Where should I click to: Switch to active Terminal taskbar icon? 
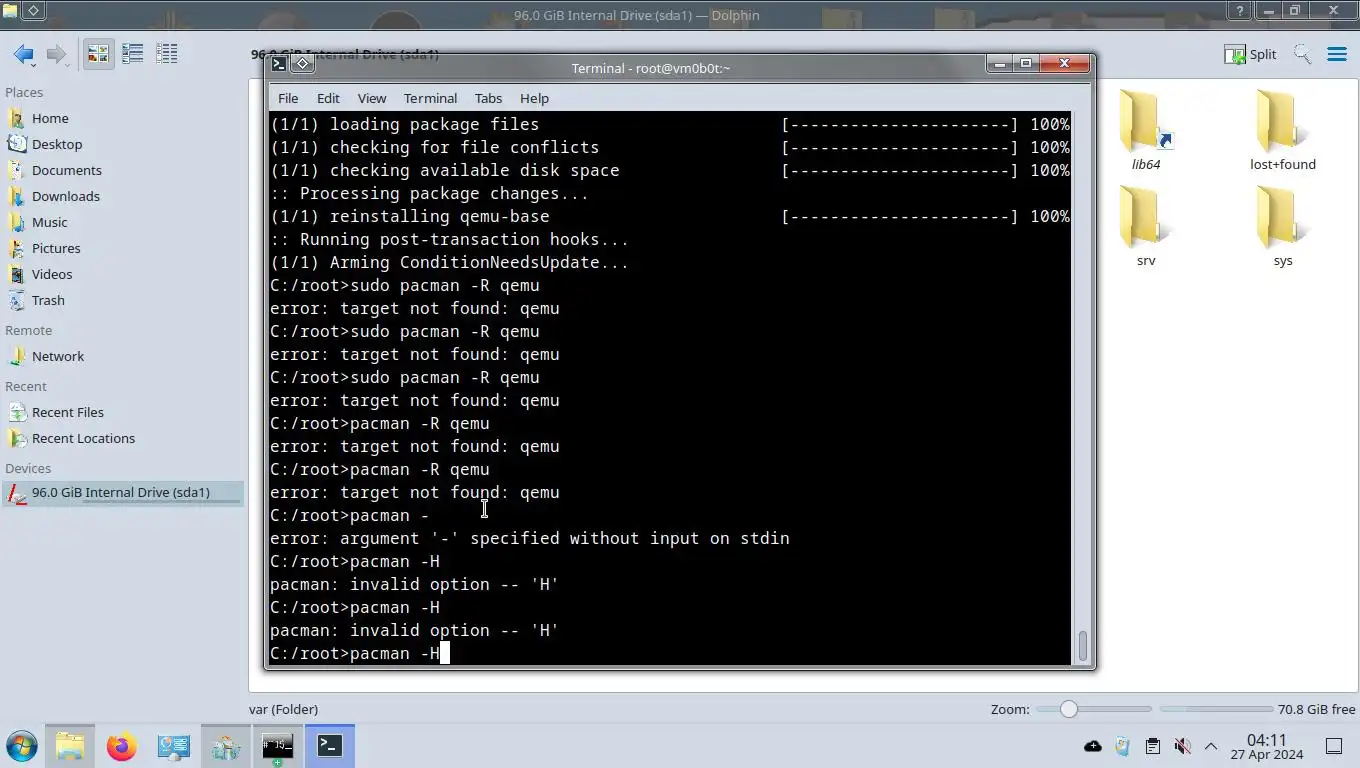[329, 746]
